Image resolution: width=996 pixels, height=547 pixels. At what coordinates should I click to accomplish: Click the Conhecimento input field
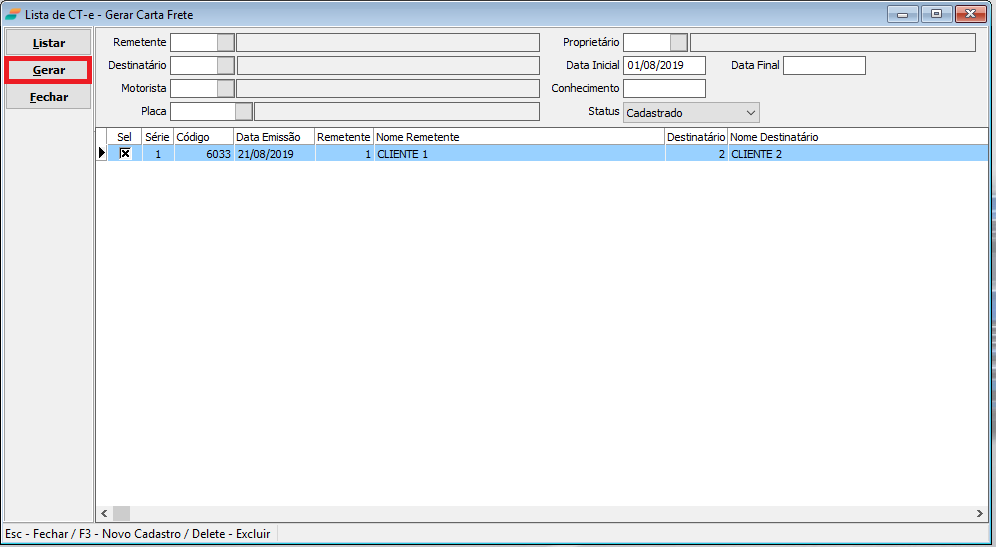click(664, 88)
